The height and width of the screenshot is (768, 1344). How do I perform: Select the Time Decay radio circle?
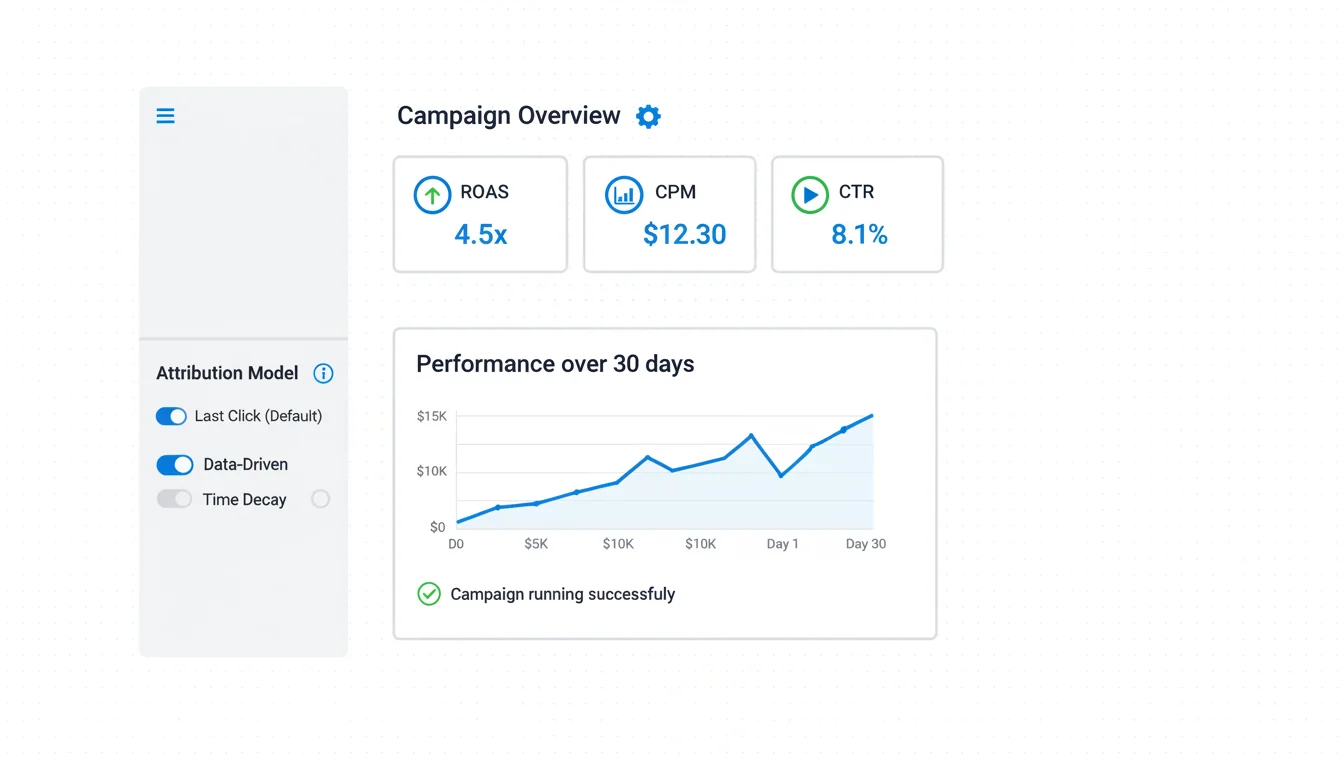pos(320,499)
